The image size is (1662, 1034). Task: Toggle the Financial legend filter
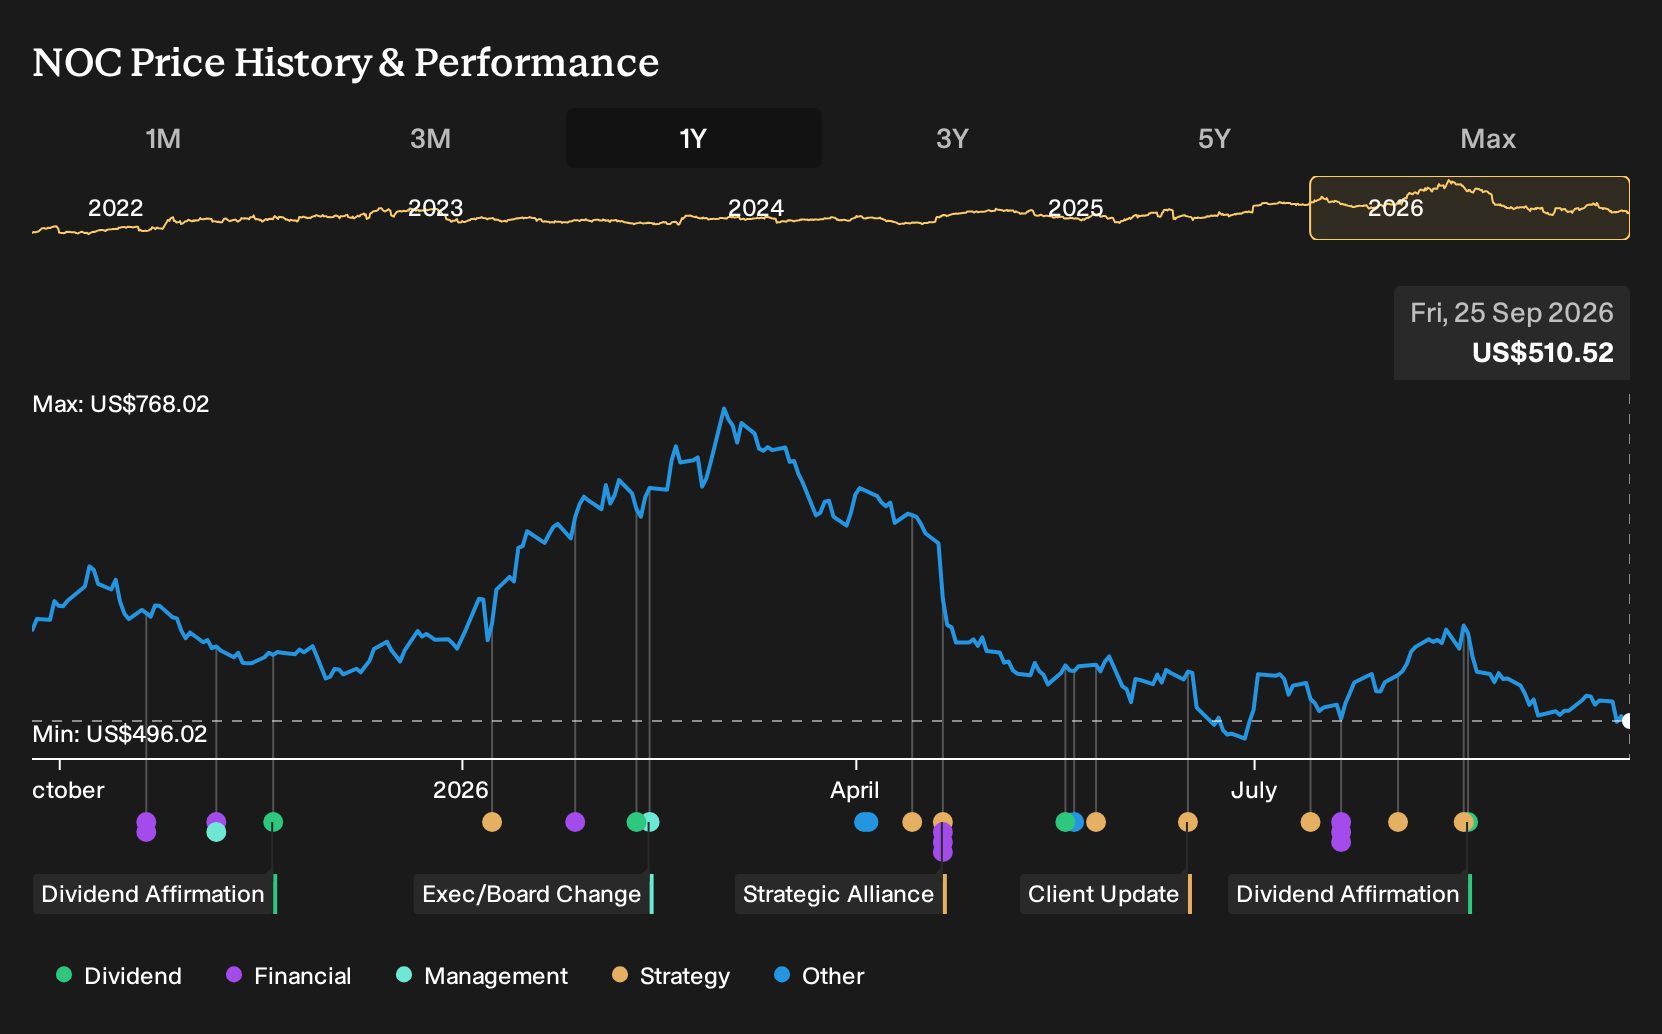coord(289,976)
